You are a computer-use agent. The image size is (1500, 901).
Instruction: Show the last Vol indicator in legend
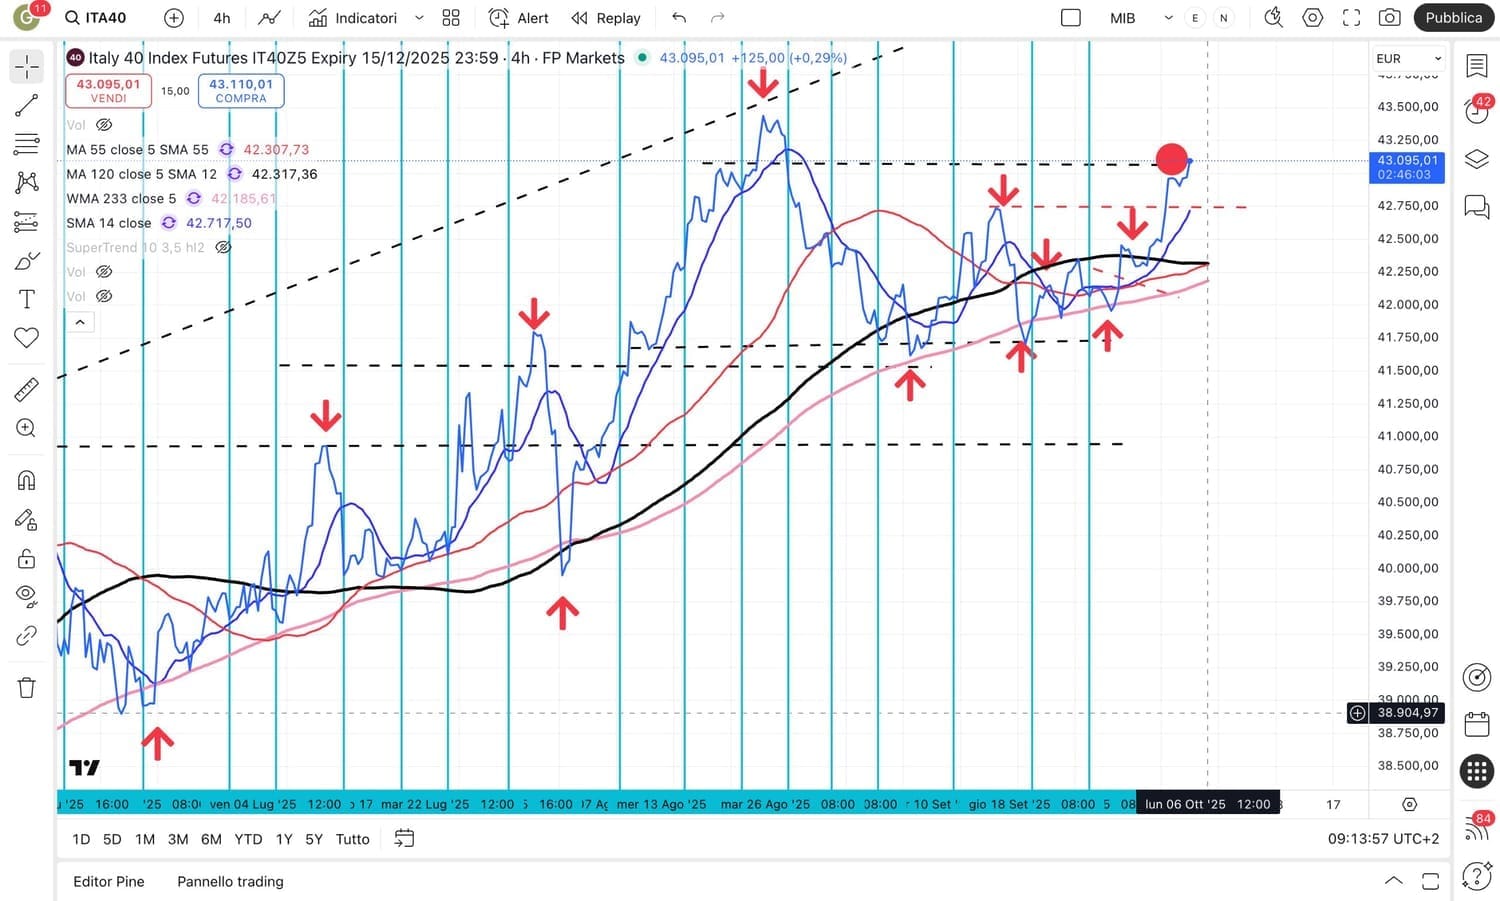pos(104,296)
